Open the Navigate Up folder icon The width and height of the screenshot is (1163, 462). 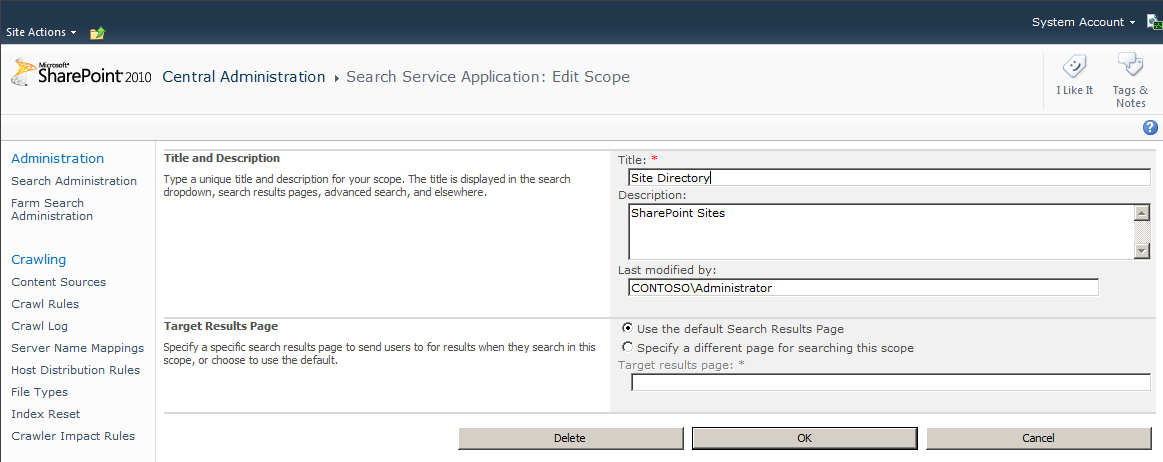[x=98, y=33]
